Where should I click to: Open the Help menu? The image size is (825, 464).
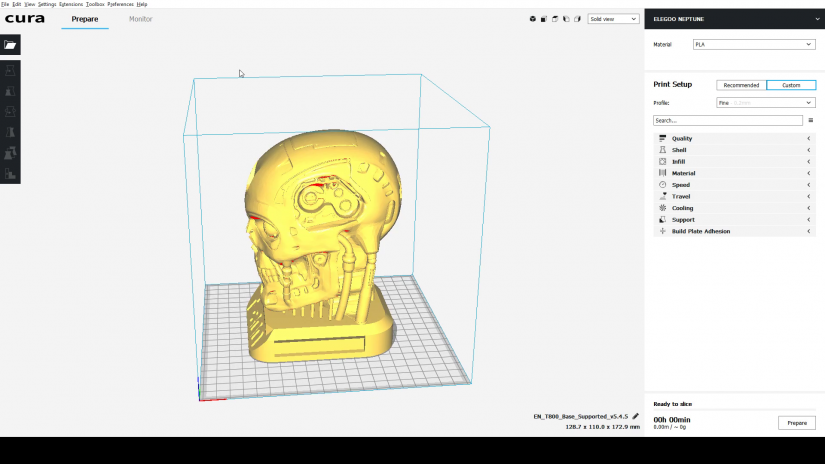point(142,4)
